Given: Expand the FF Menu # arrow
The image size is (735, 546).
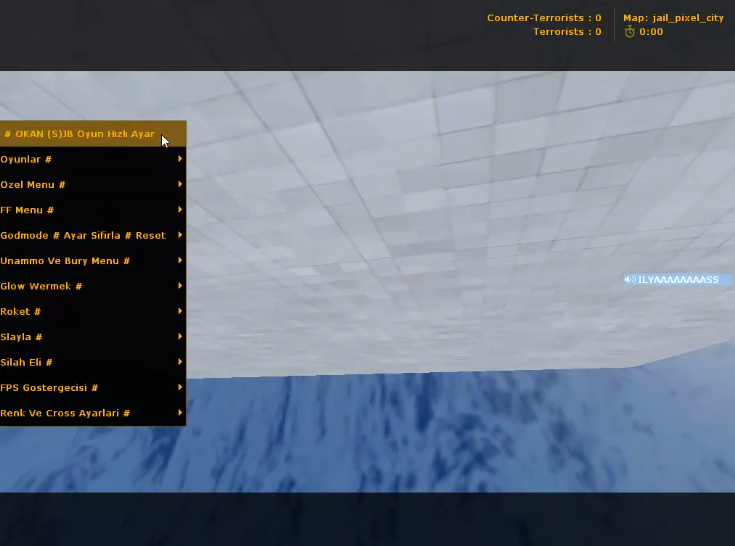Looking at the screenshot, I should 180,209.
